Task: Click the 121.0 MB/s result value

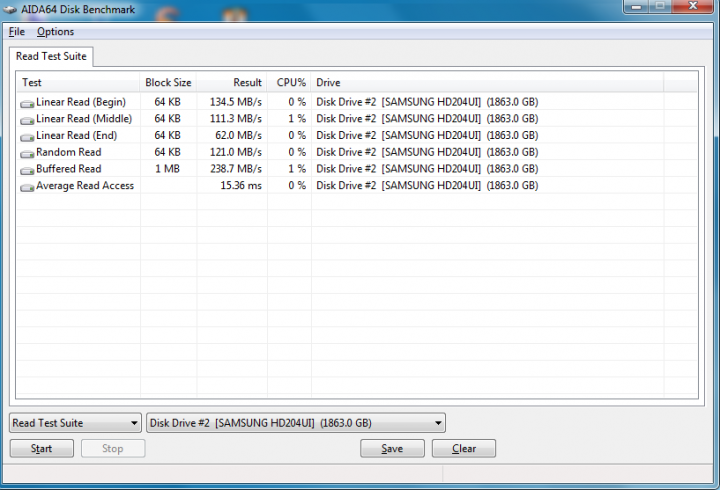Action: pos(236,152)
